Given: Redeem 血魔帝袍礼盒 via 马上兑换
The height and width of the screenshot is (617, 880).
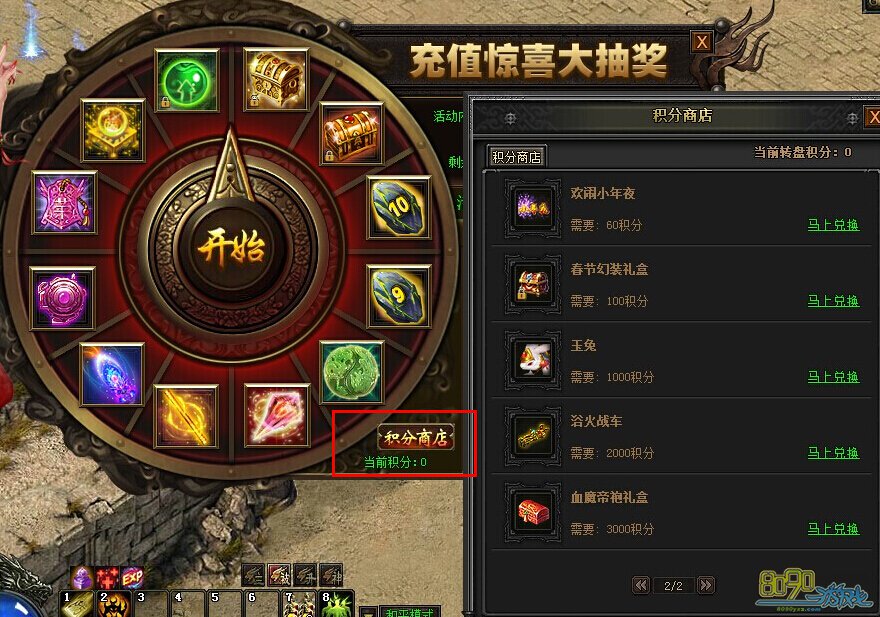Looking at the screenshot, I should click(x=833, y=529).
